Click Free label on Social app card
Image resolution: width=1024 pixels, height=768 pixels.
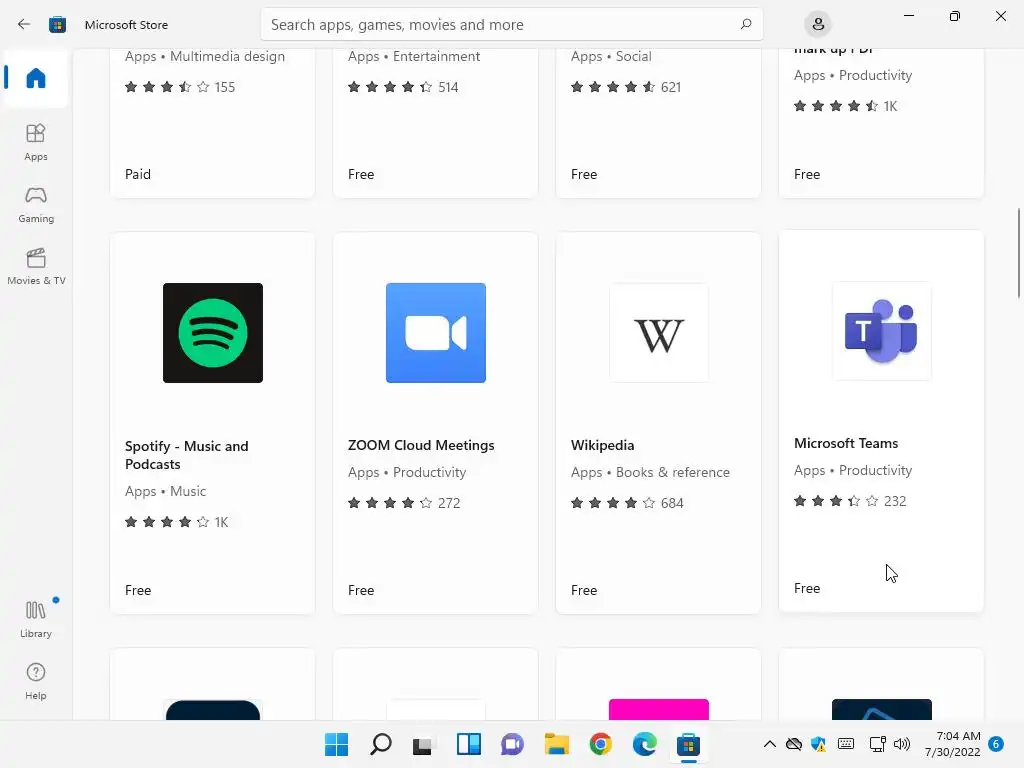(584, 174)
